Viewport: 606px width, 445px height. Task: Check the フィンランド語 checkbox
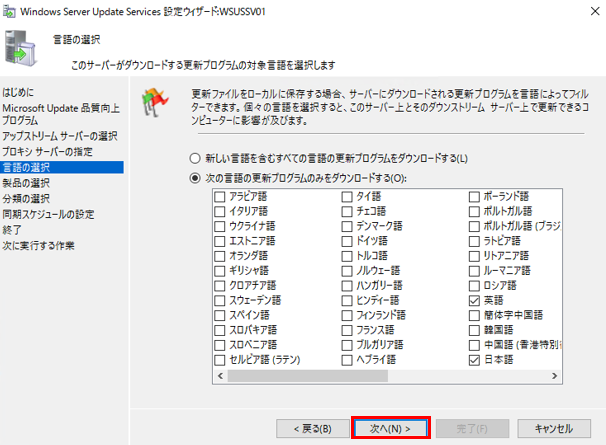click(347, 315)
